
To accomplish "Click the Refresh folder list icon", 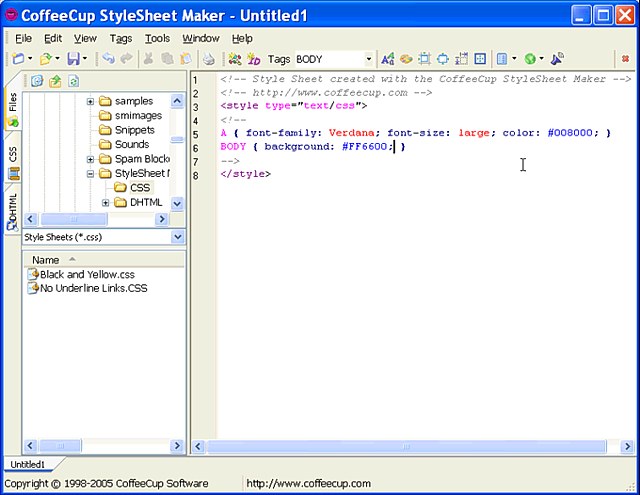I will (73, 81).
